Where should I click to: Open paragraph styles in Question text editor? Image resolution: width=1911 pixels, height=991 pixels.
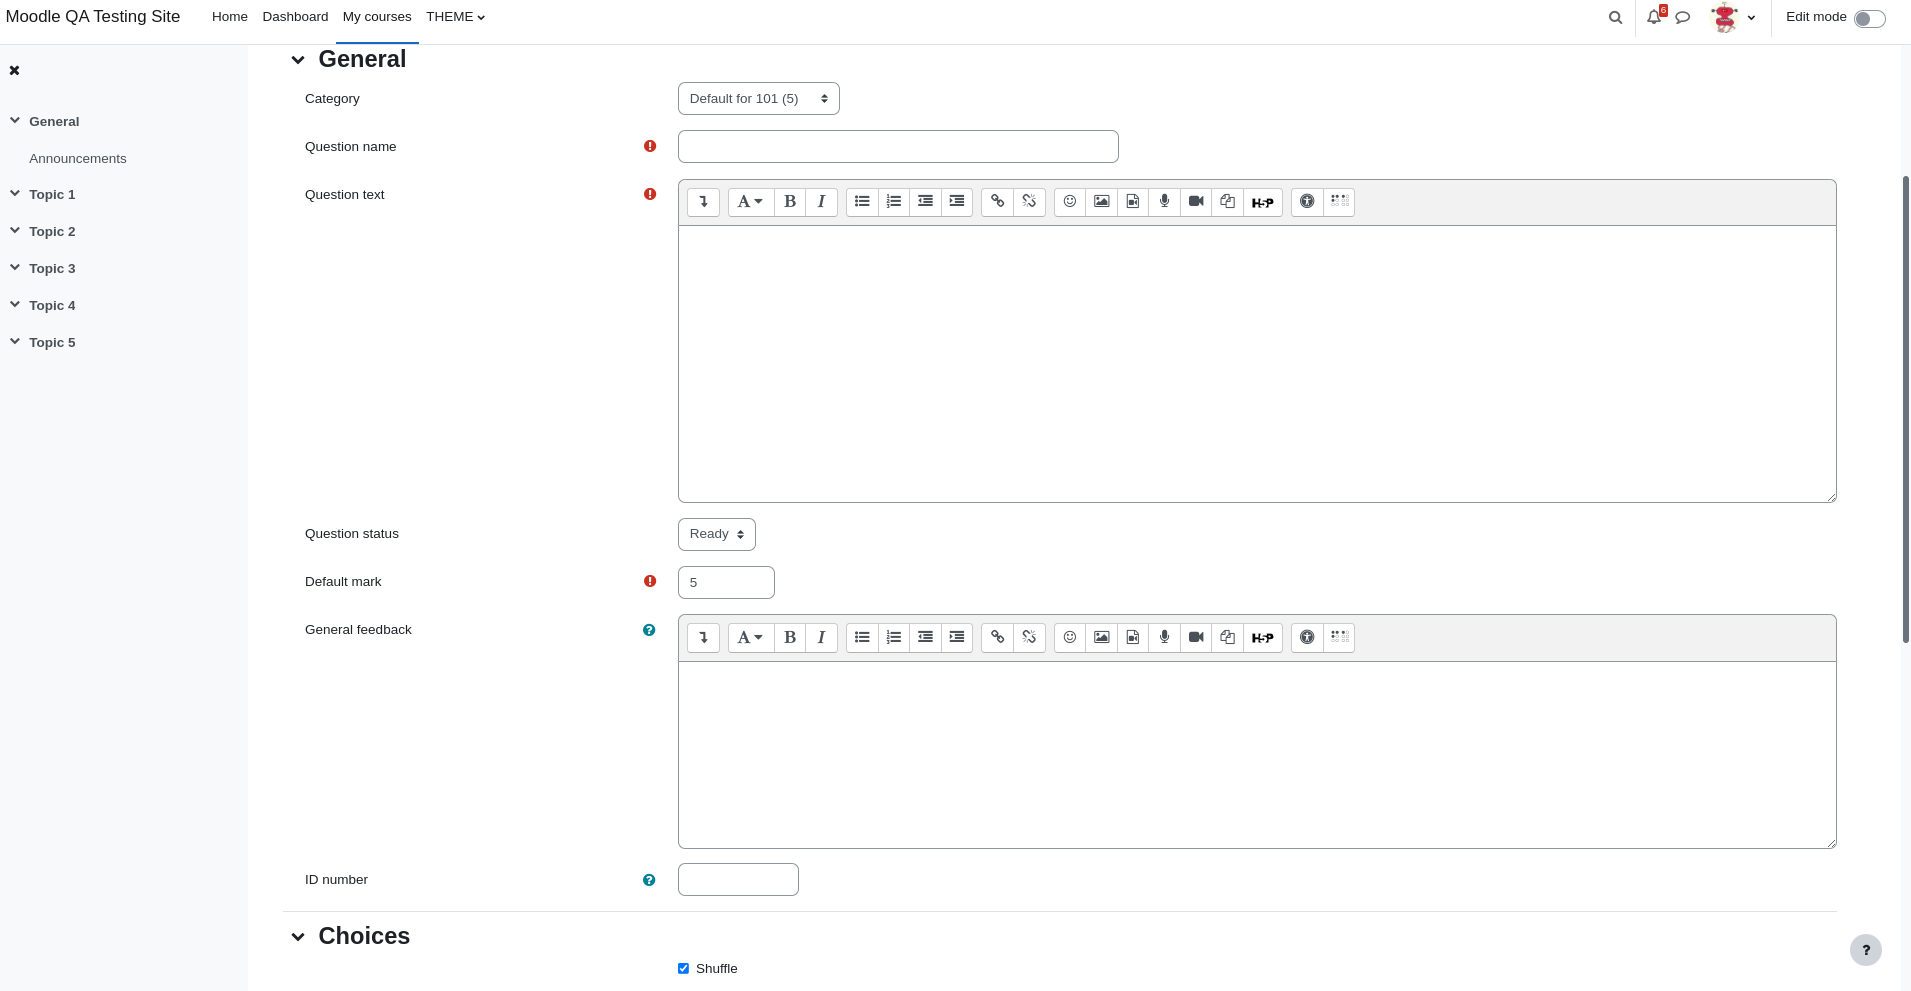coord(751,202)
